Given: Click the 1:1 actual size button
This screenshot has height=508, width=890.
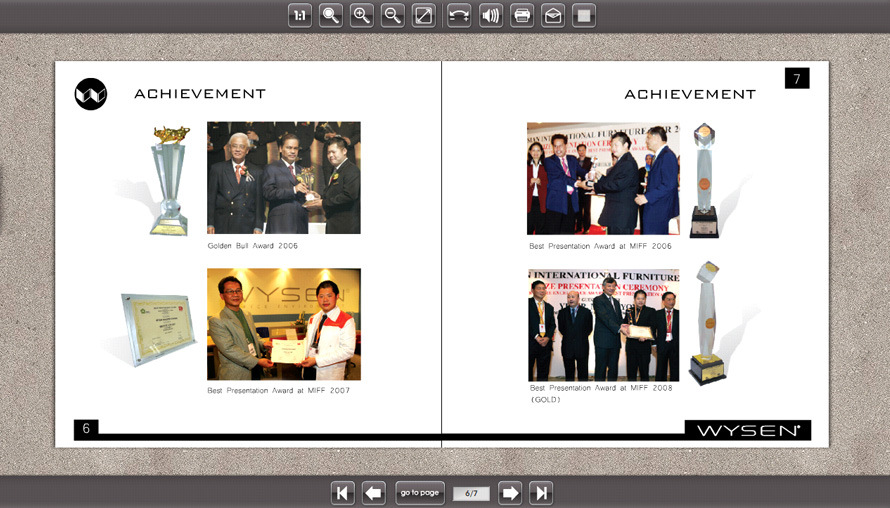Looking at the screenshot, I should (300, 15).
